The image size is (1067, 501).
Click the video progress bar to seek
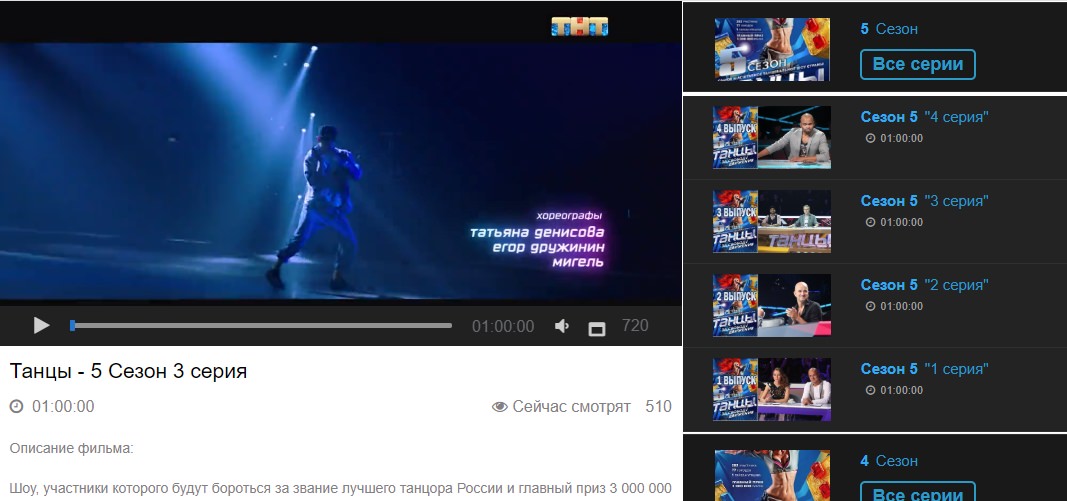pos(261,326)
